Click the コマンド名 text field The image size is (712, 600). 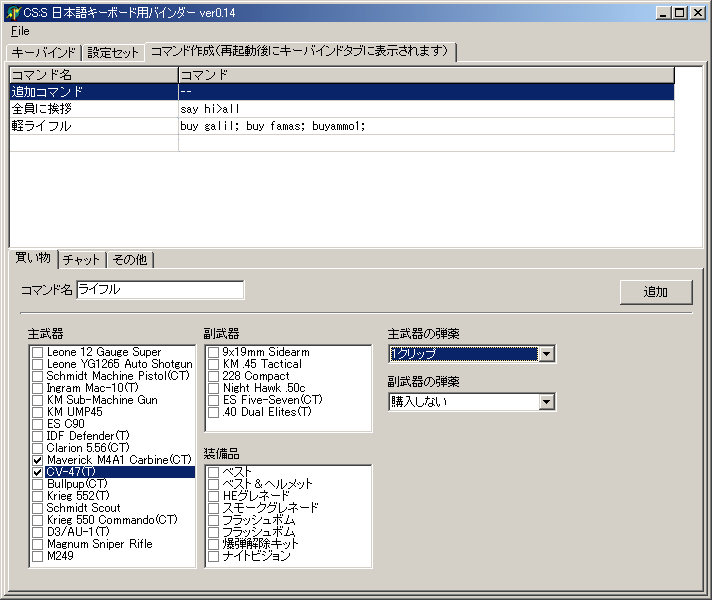tap(159, 289)
